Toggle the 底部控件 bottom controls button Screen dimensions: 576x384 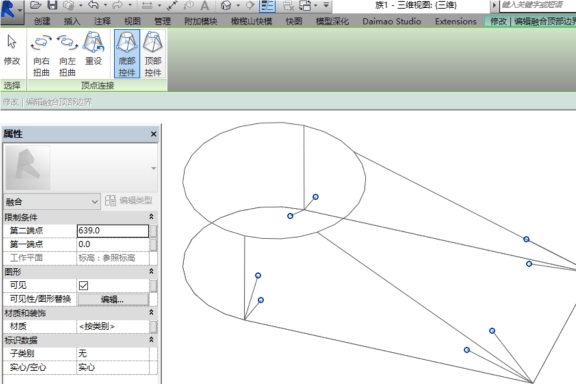coord(127,54)
